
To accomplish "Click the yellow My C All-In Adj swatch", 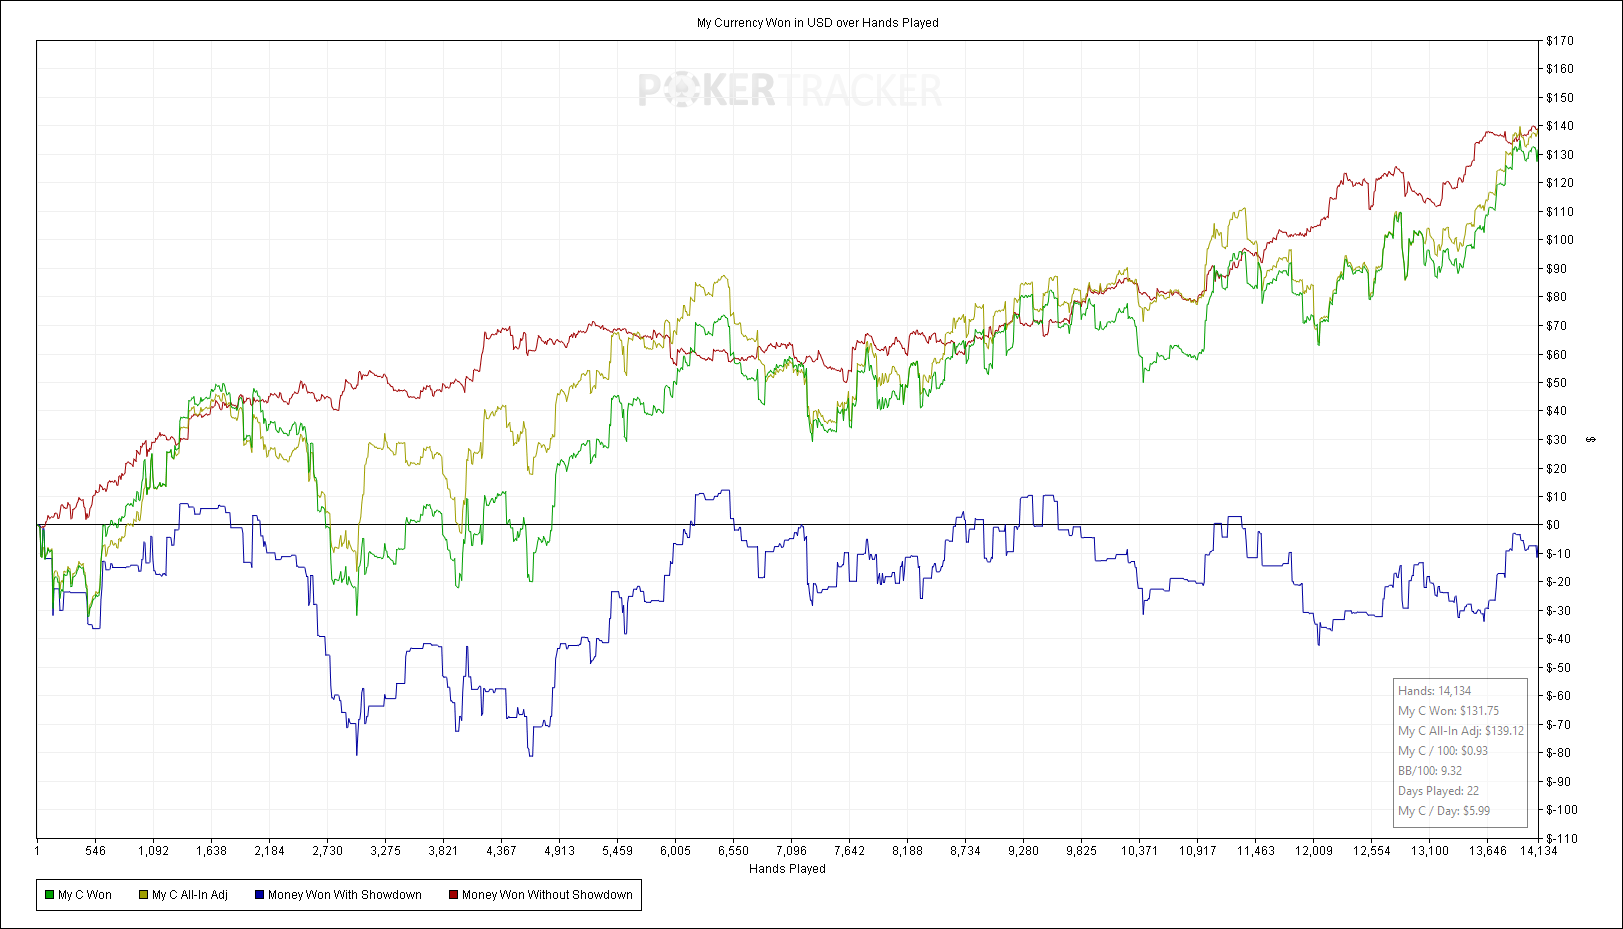I will [144, 895].
